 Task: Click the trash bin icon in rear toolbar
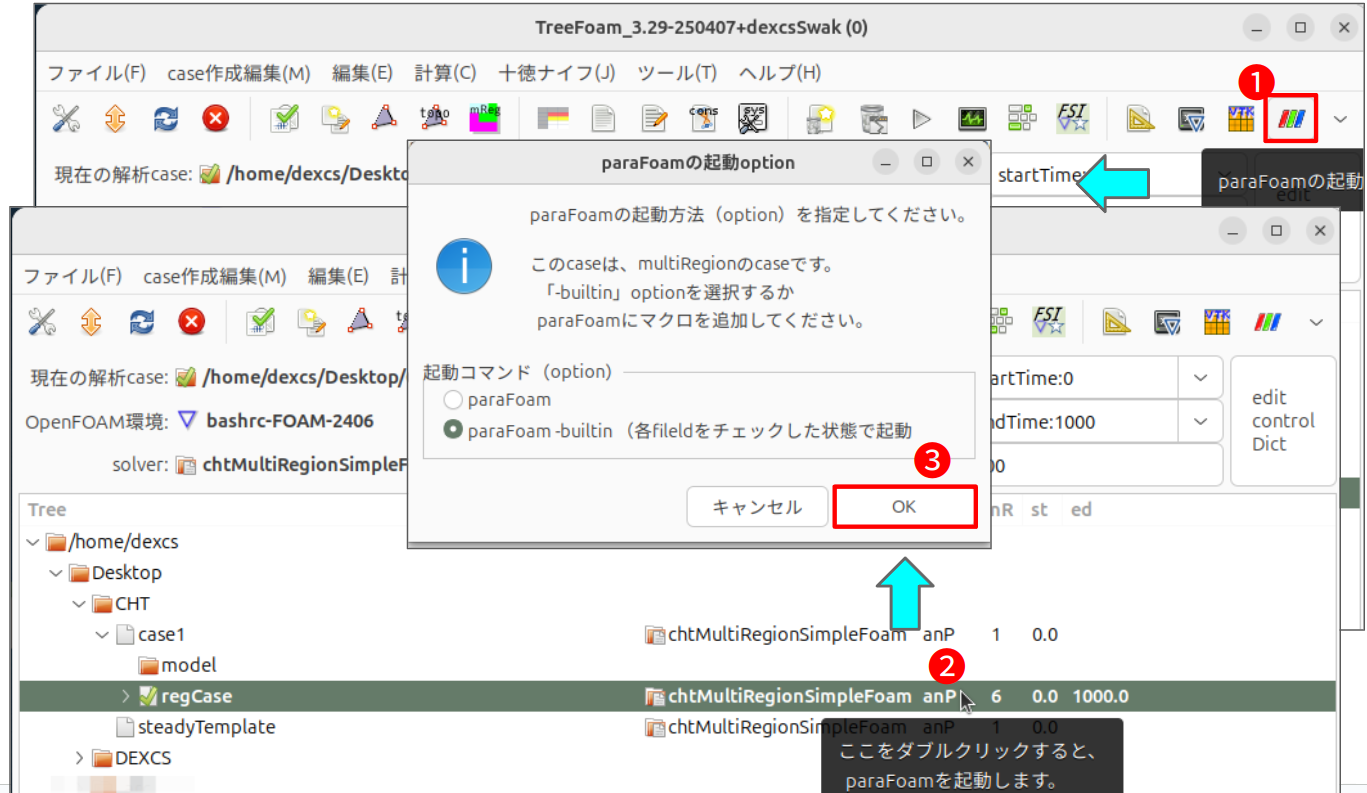coord(873,120)
